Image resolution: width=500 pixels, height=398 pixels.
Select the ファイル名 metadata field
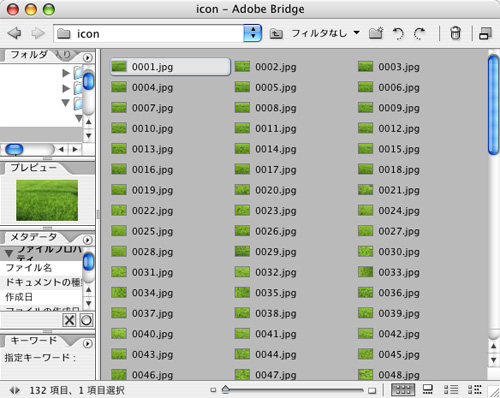(x=41, y=268)
